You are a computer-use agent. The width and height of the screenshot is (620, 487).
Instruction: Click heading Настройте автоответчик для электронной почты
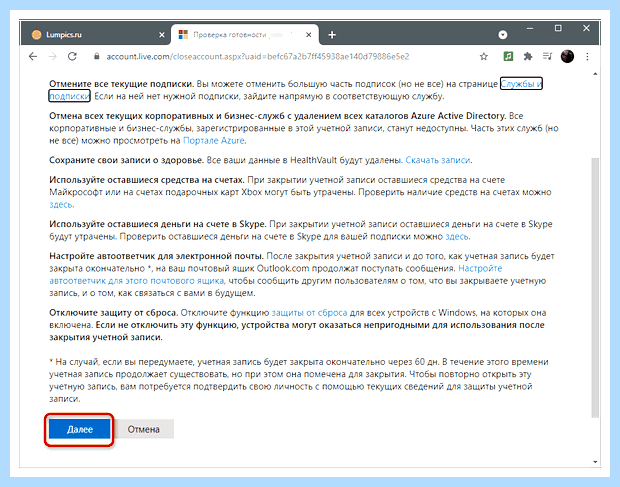click(x=156, y=256)
